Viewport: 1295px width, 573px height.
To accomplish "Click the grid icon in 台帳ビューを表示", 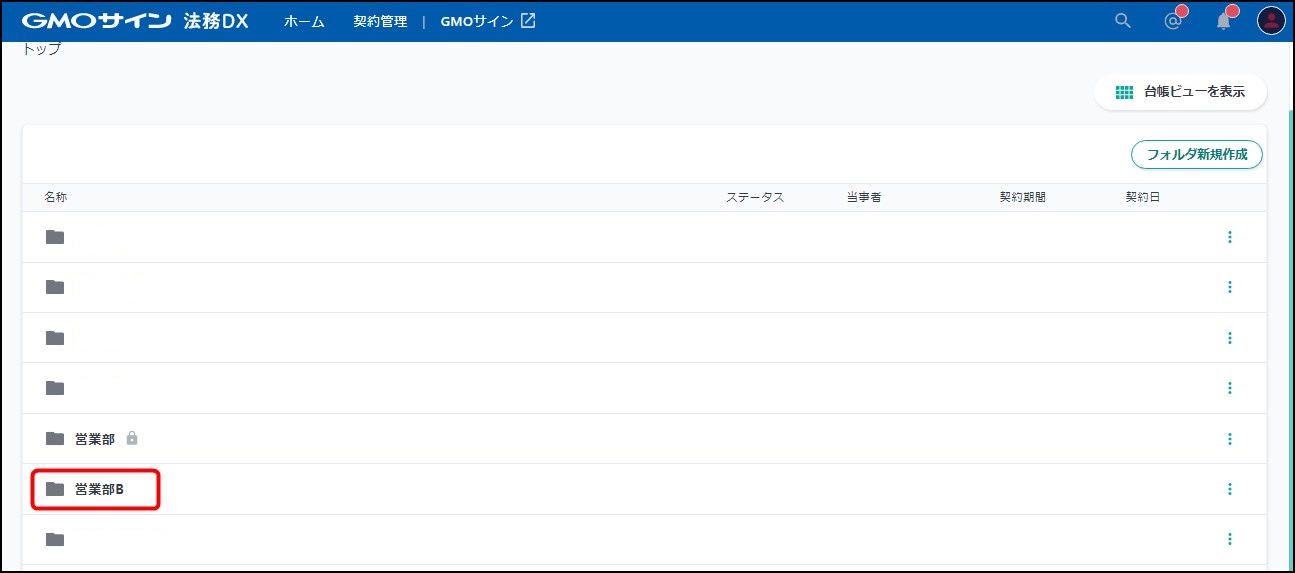I will click(x=1124, y=92).
